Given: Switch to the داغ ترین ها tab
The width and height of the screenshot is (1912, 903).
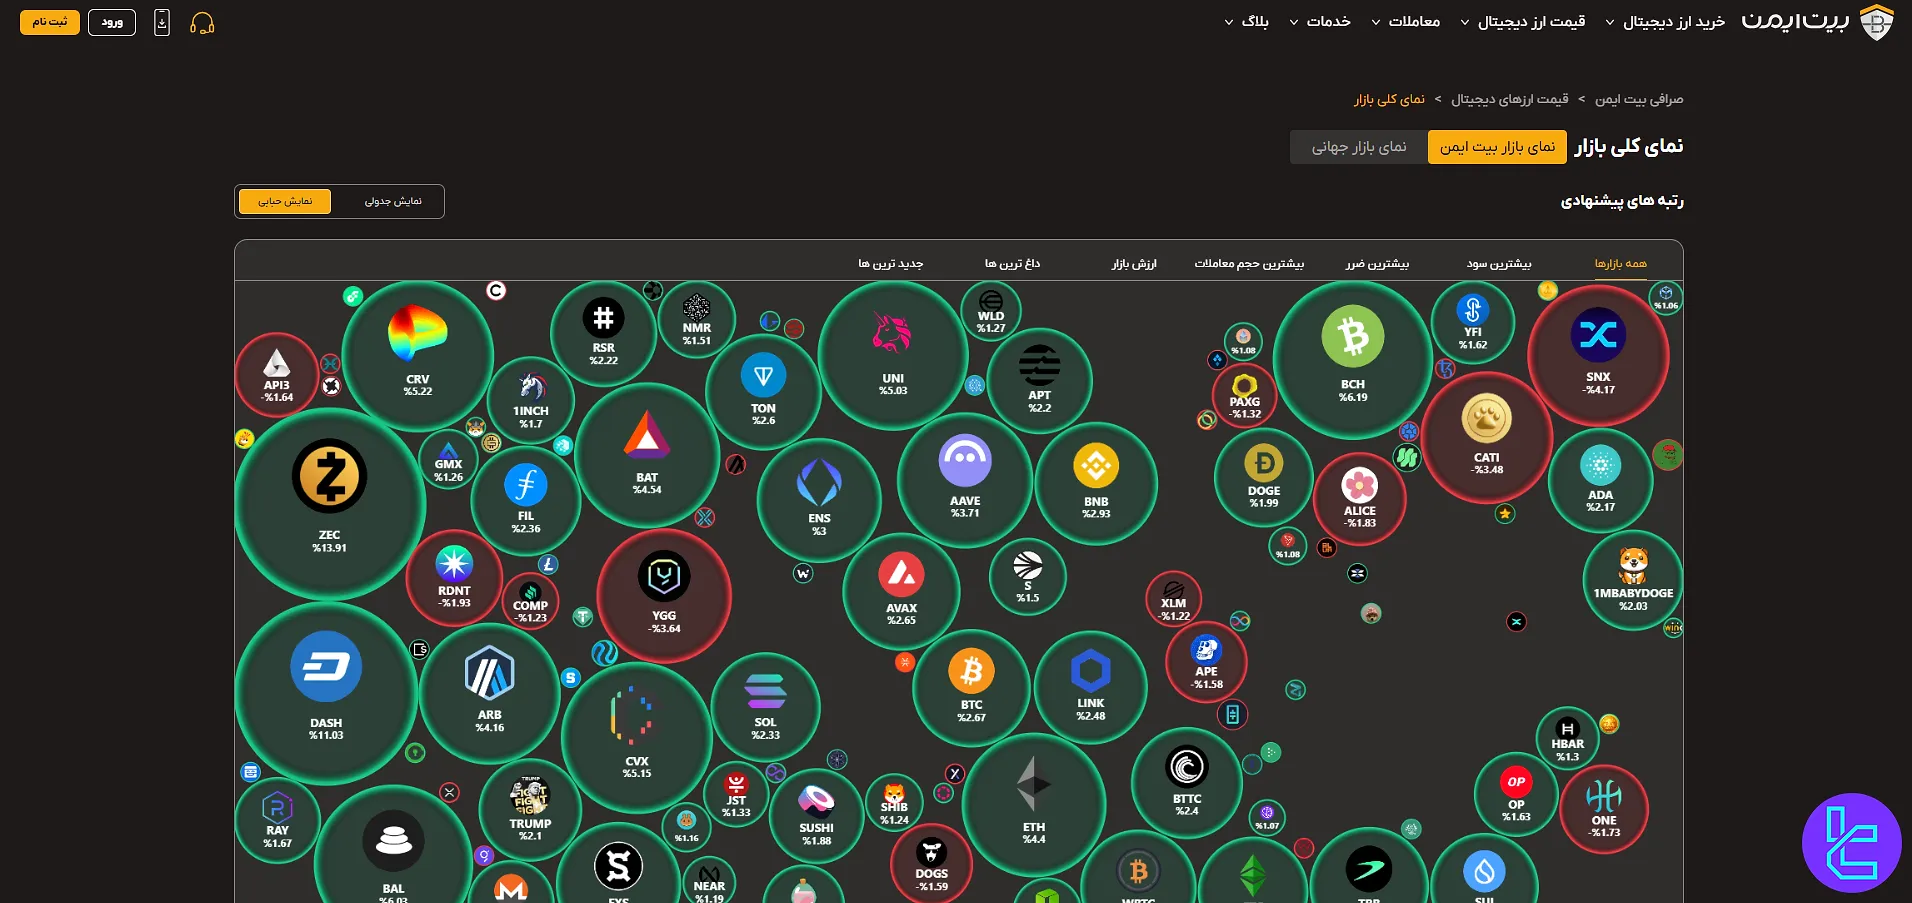Looking at the screenshot, I should 1012,264.
